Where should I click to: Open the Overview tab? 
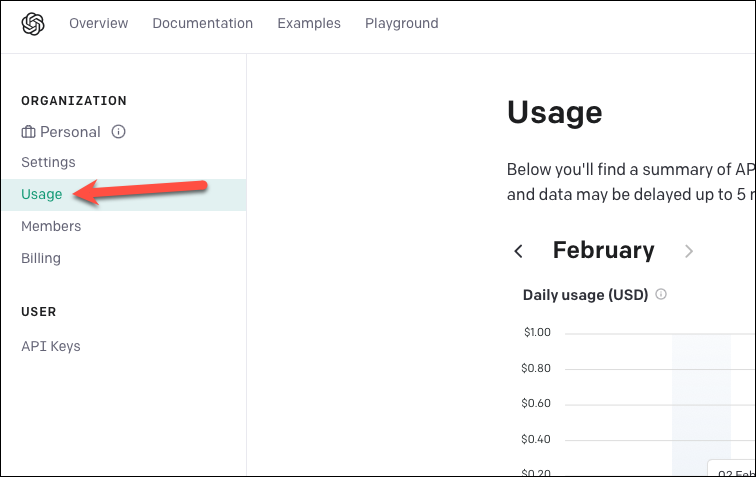click(98, 23)
